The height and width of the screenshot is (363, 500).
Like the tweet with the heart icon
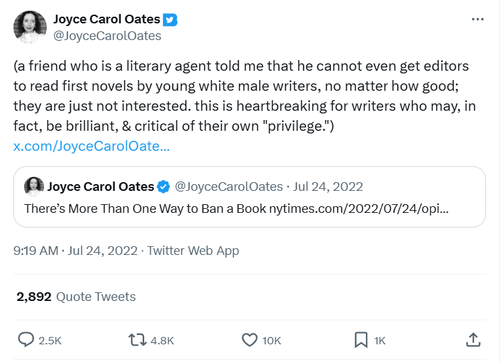(249, 340)
